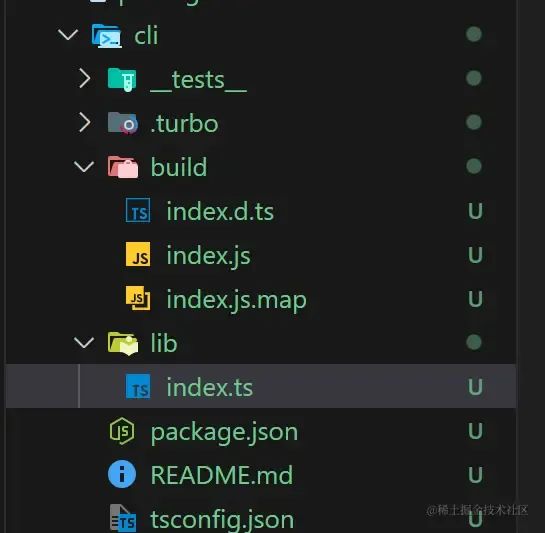Collapse the build folder chevron
This screenshot has width=545, height=533.
point(84,167)
